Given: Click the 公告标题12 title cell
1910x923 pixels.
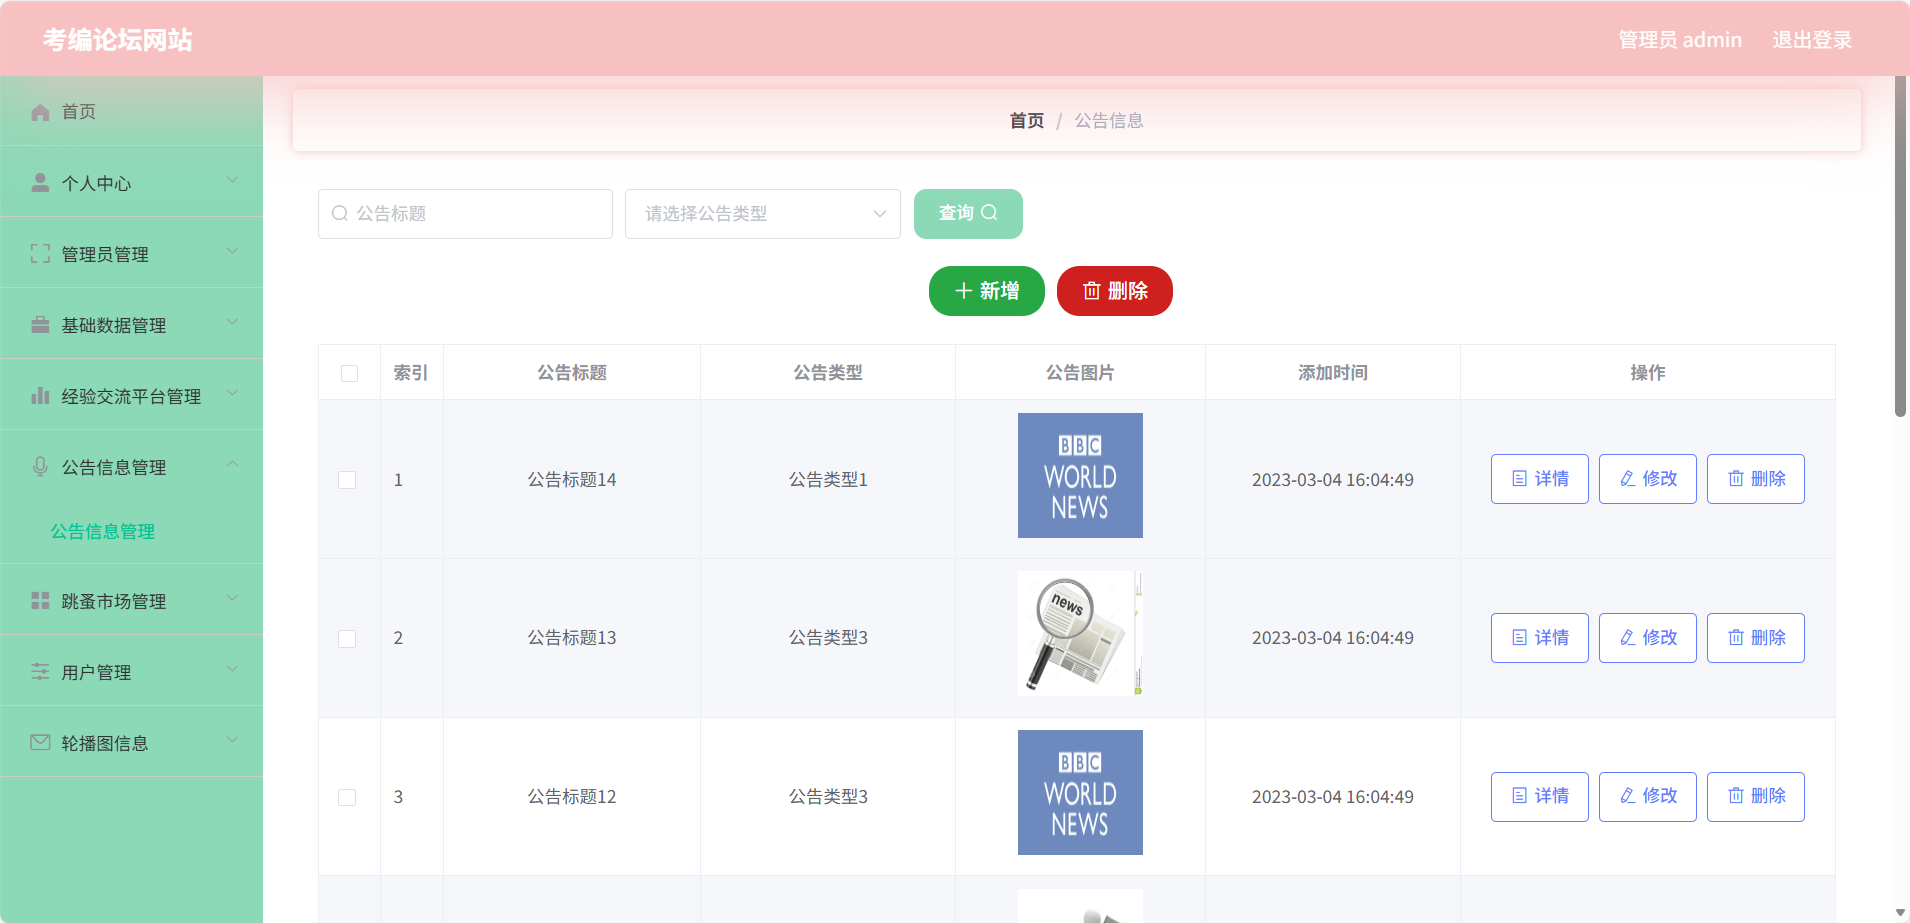Looking at the screenshot, I should [572, 797].
